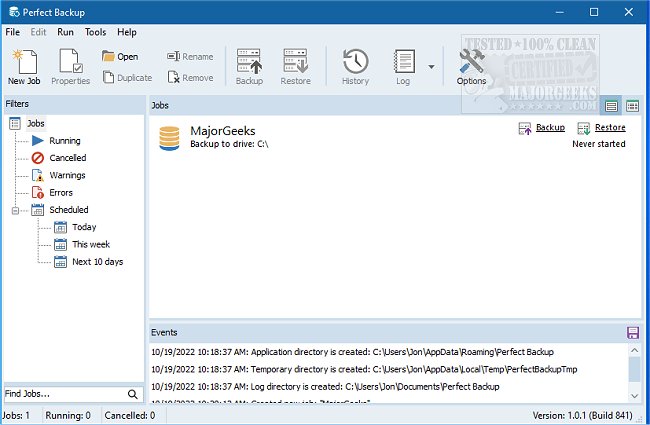This screenshot has height=425, width=650.
Task: Open the Edit menu
Action: [38, 32]
